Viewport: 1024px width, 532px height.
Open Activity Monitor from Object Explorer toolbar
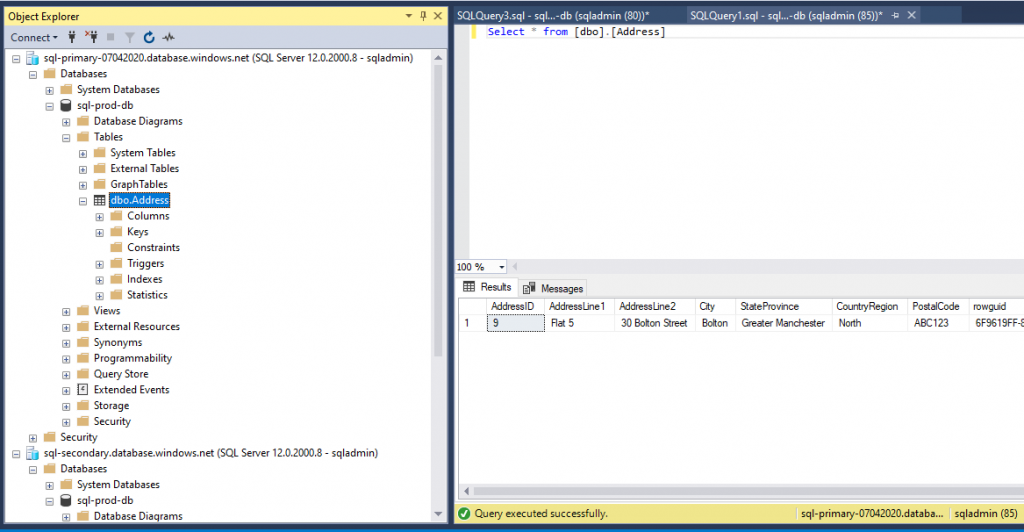(168, 37)
